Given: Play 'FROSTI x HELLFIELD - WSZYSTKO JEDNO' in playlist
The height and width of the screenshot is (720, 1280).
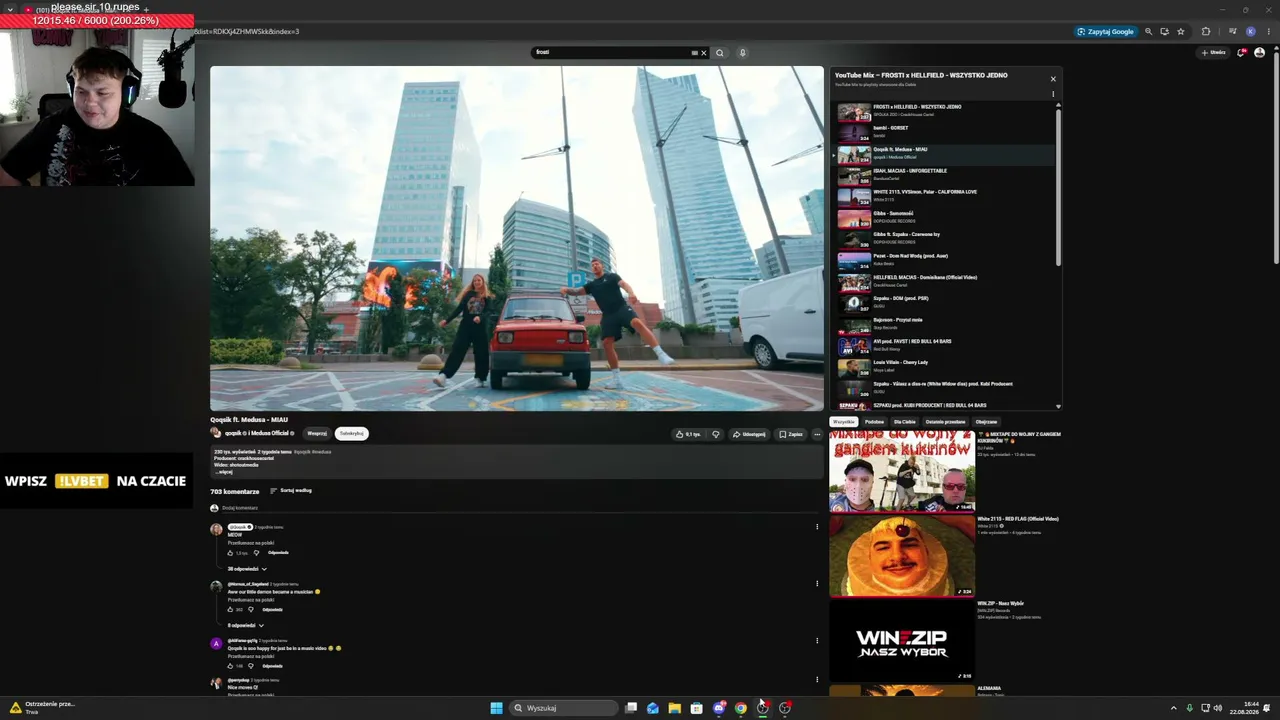Looking at the screenshot, I should (944, 110).
